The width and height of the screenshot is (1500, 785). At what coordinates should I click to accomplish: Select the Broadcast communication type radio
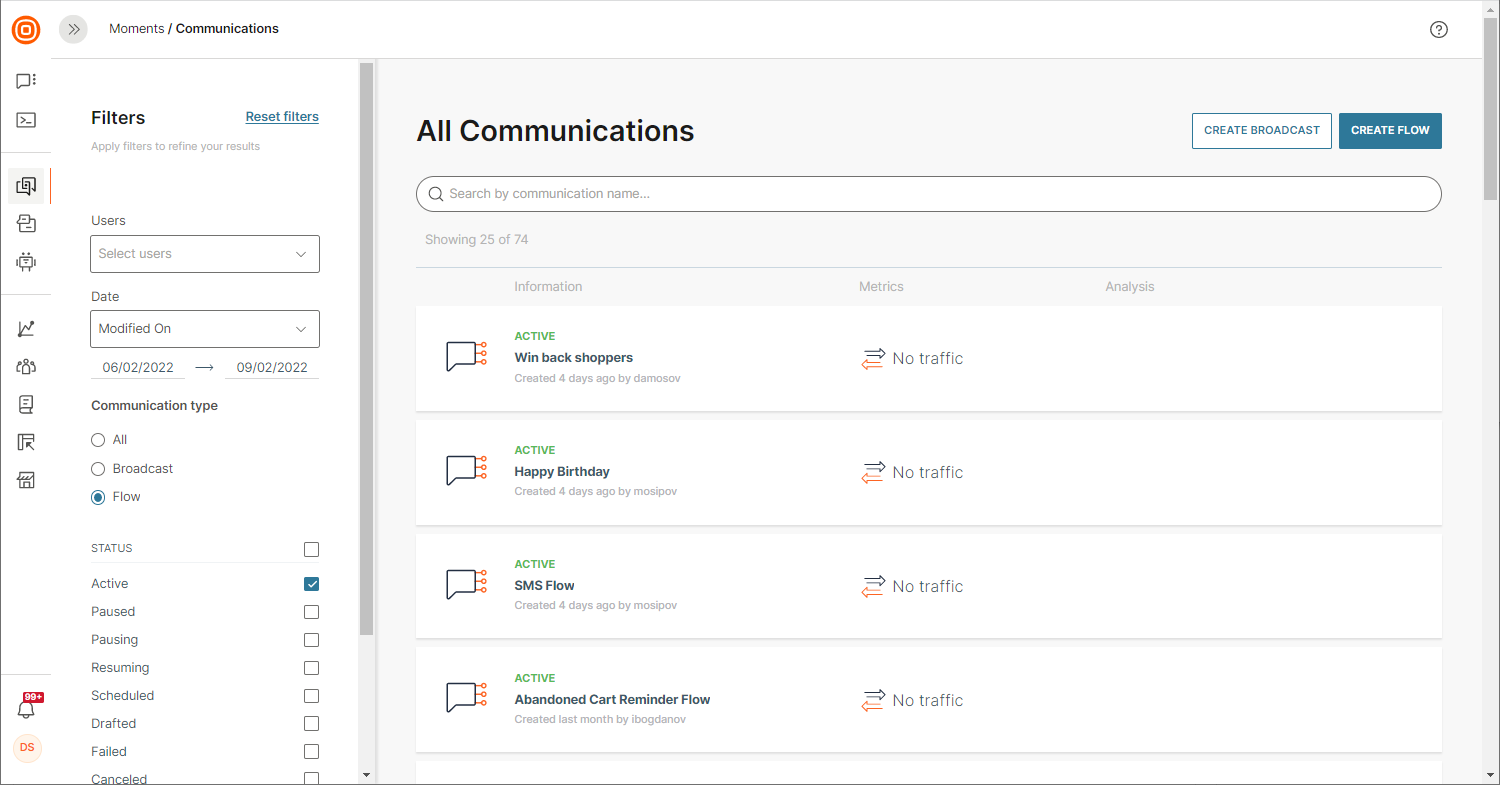click(x=98, y=469)
